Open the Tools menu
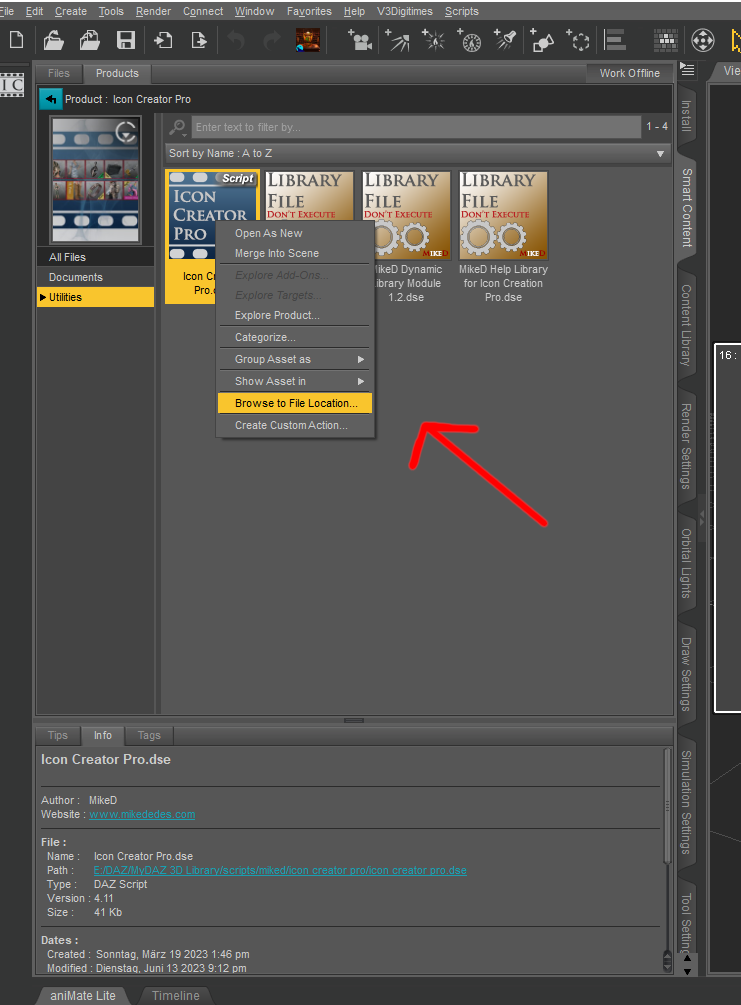The image size is (741, 1005). pyautogui.click(x=111, y=12)
